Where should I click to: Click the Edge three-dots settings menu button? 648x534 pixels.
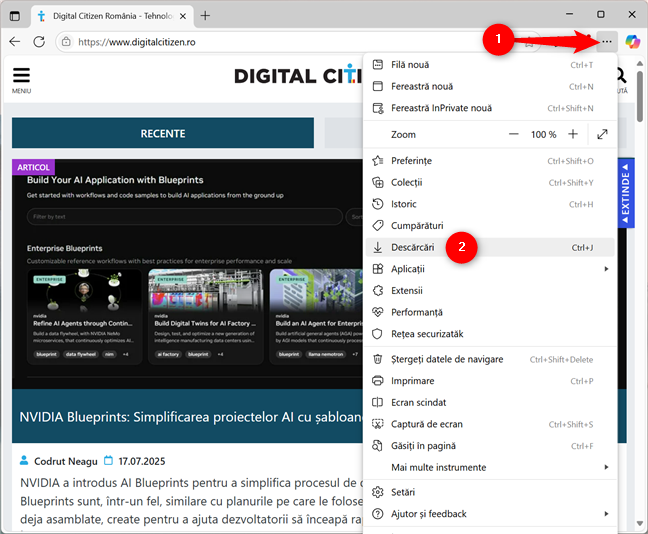[x=606, y=42]
